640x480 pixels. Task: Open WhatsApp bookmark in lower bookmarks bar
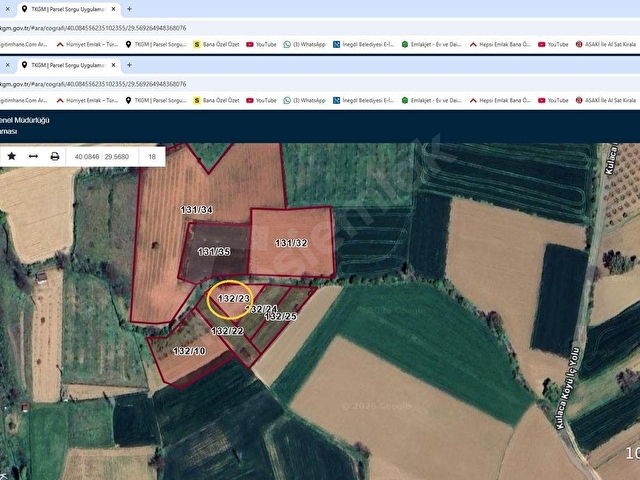tap(304, 100)
